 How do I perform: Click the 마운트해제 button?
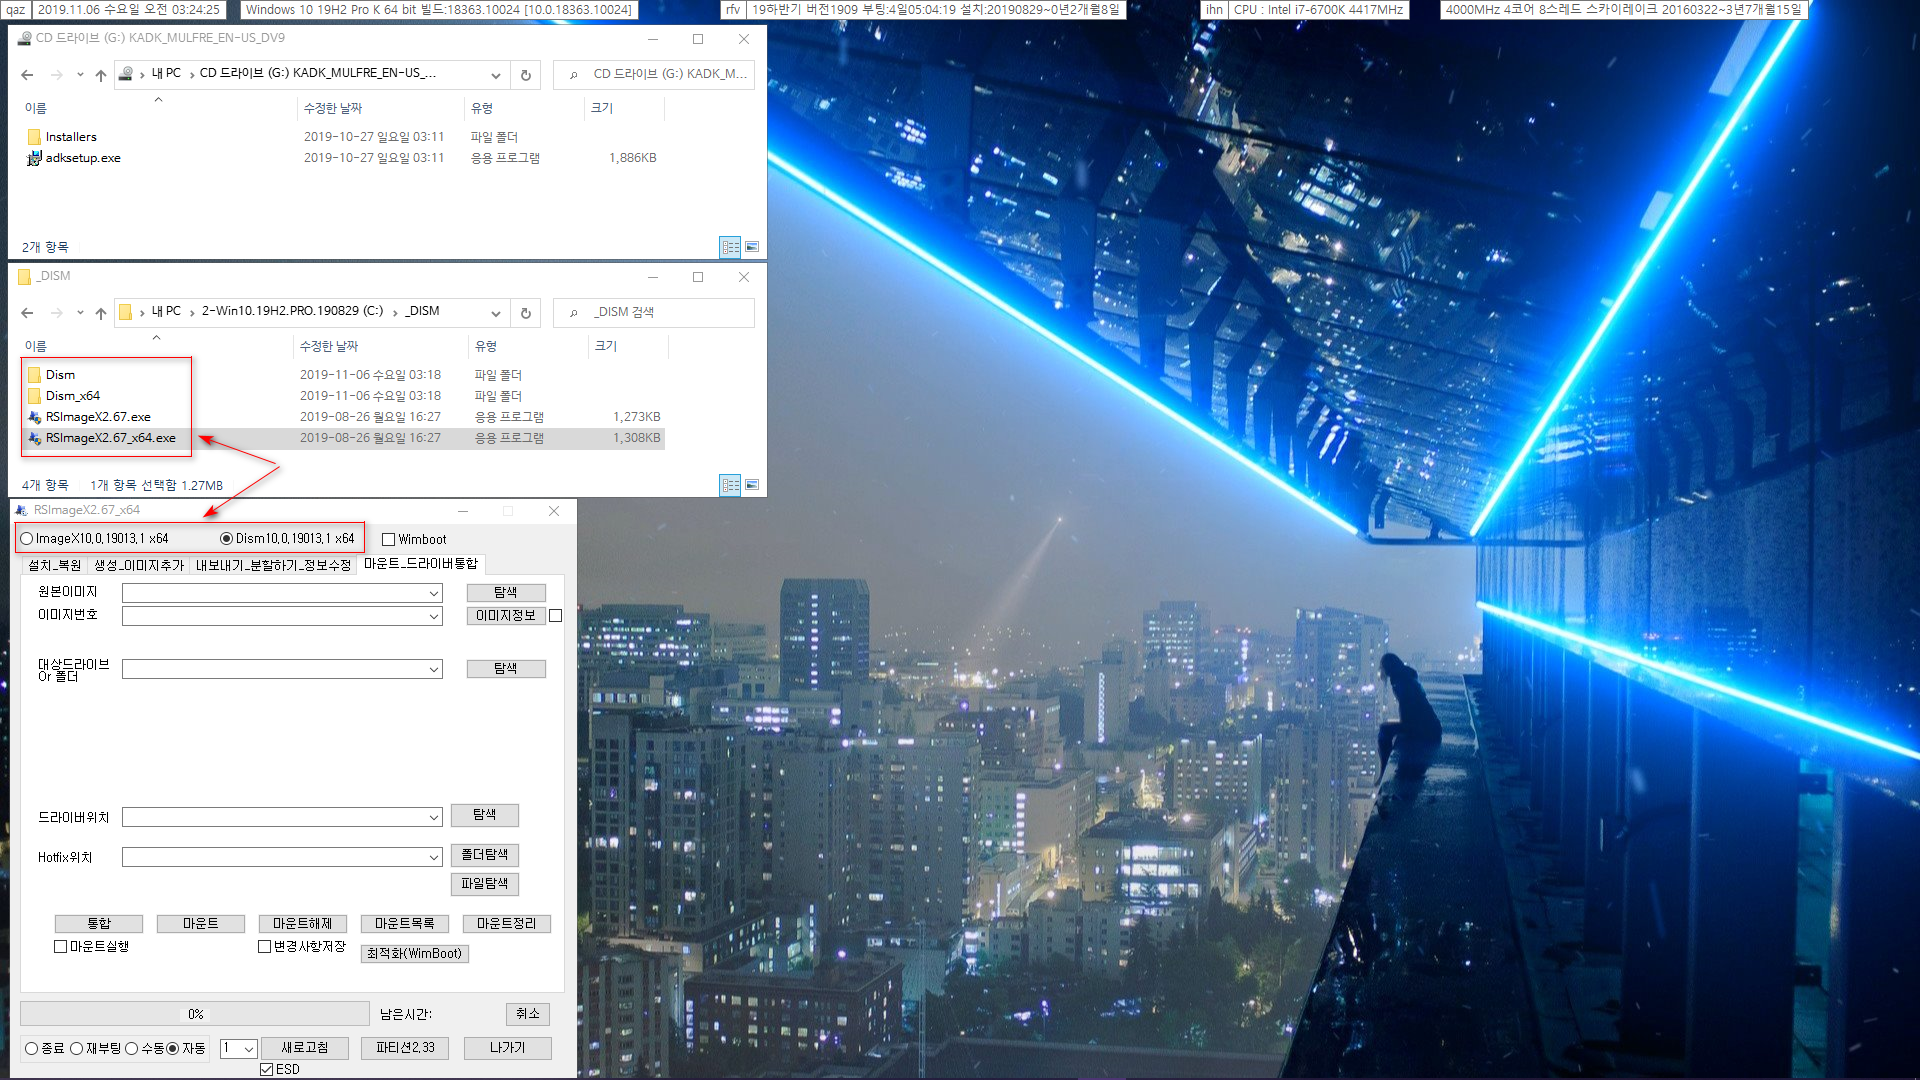(303, 924)
